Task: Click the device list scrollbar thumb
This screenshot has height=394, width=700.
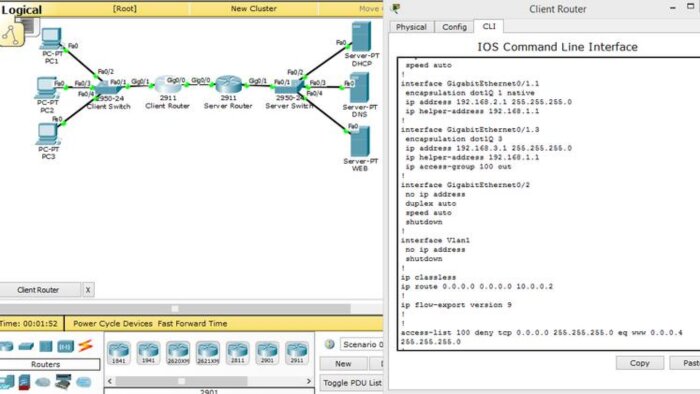Action: 181,381
